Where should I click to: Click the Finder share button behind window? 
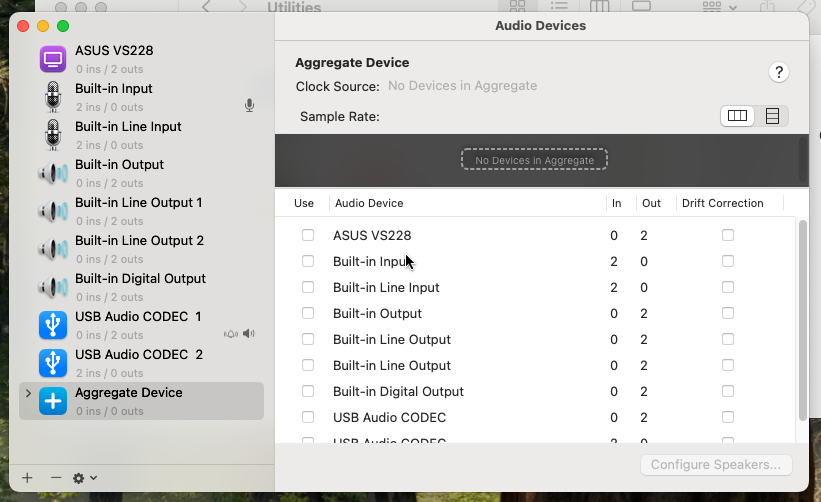pos(767,6)
